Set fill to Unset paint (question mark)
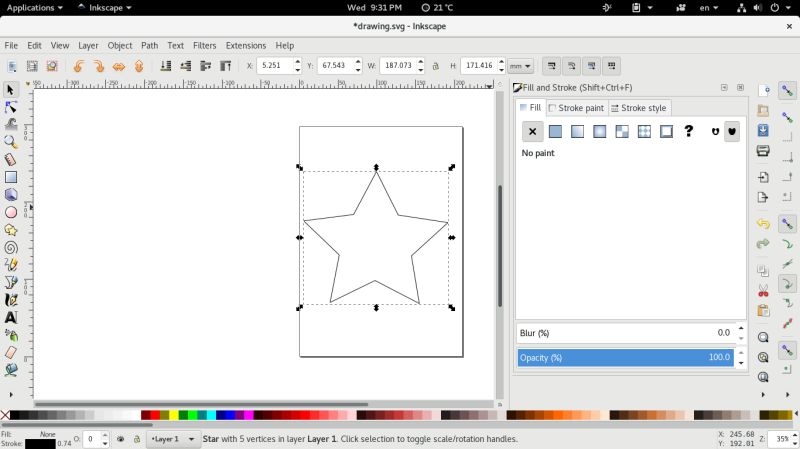 coord(689,132)
